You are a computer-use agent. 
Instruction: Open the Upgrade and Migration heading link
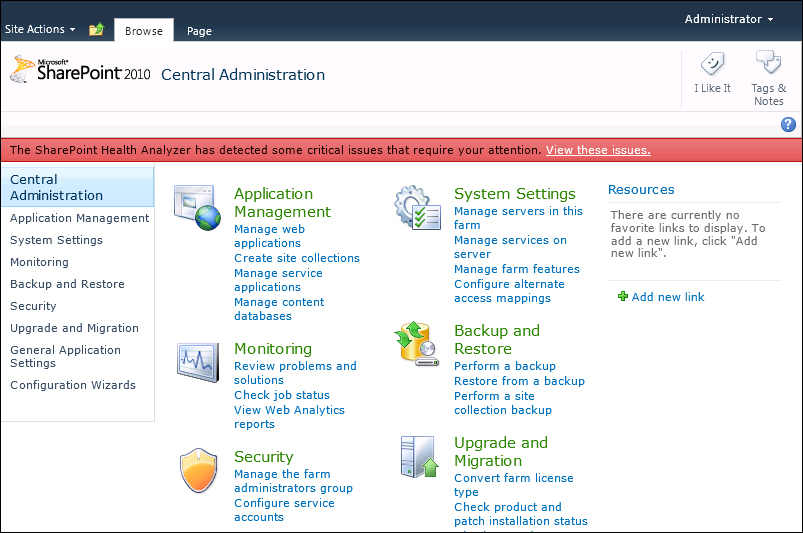501,452
